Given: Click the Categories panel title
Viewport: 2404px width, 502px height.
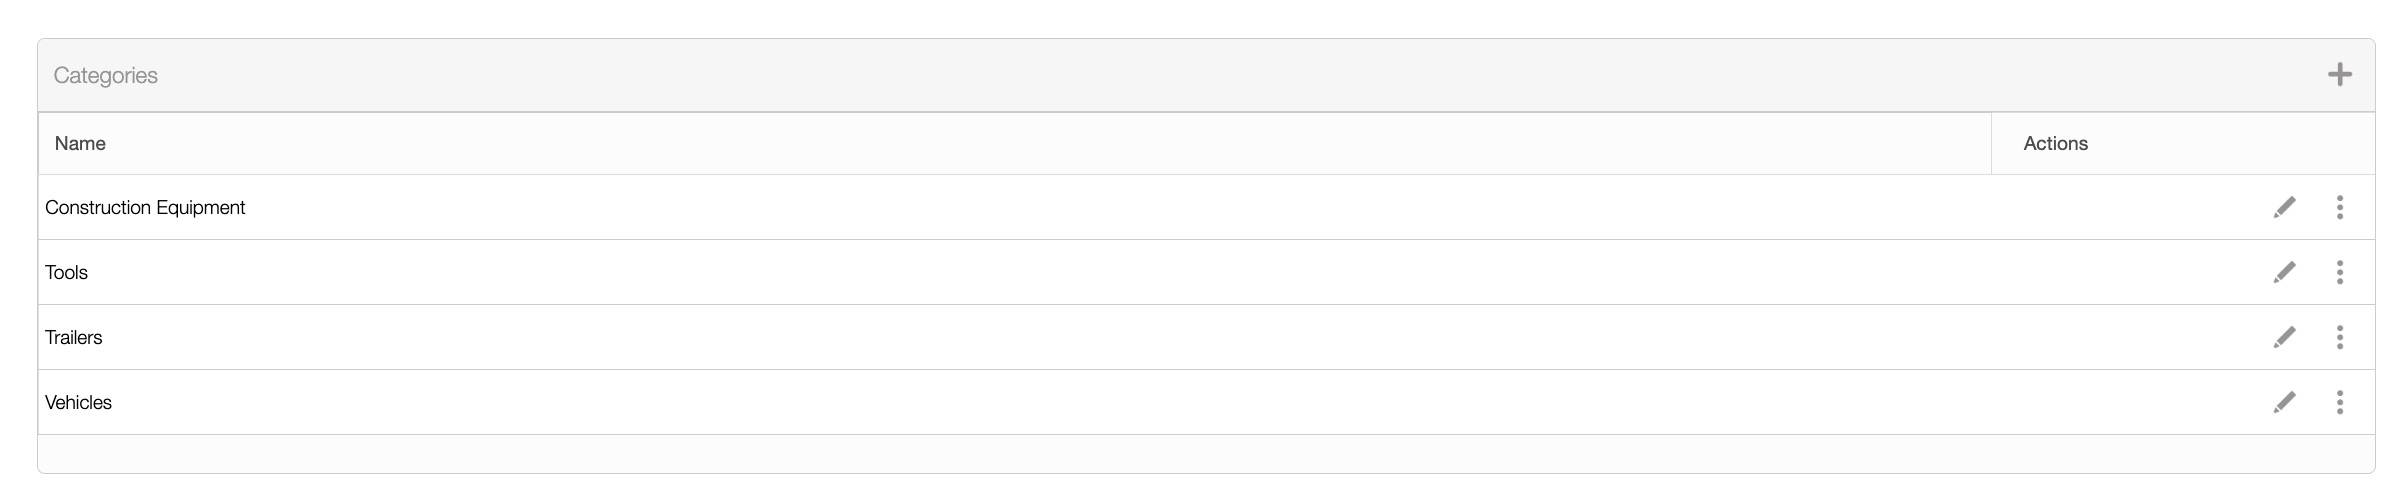Looking at the screenshot, I should (106, 75).
